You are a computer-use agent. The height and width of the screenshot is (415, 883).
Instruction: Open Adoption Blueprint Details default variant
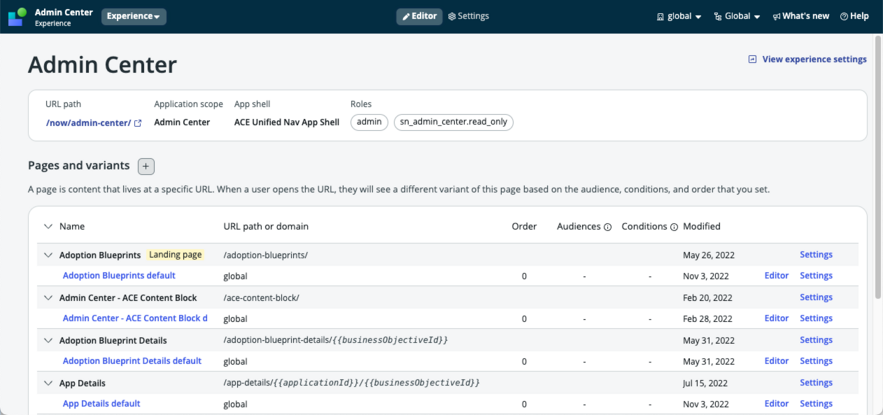coord(132,361)
